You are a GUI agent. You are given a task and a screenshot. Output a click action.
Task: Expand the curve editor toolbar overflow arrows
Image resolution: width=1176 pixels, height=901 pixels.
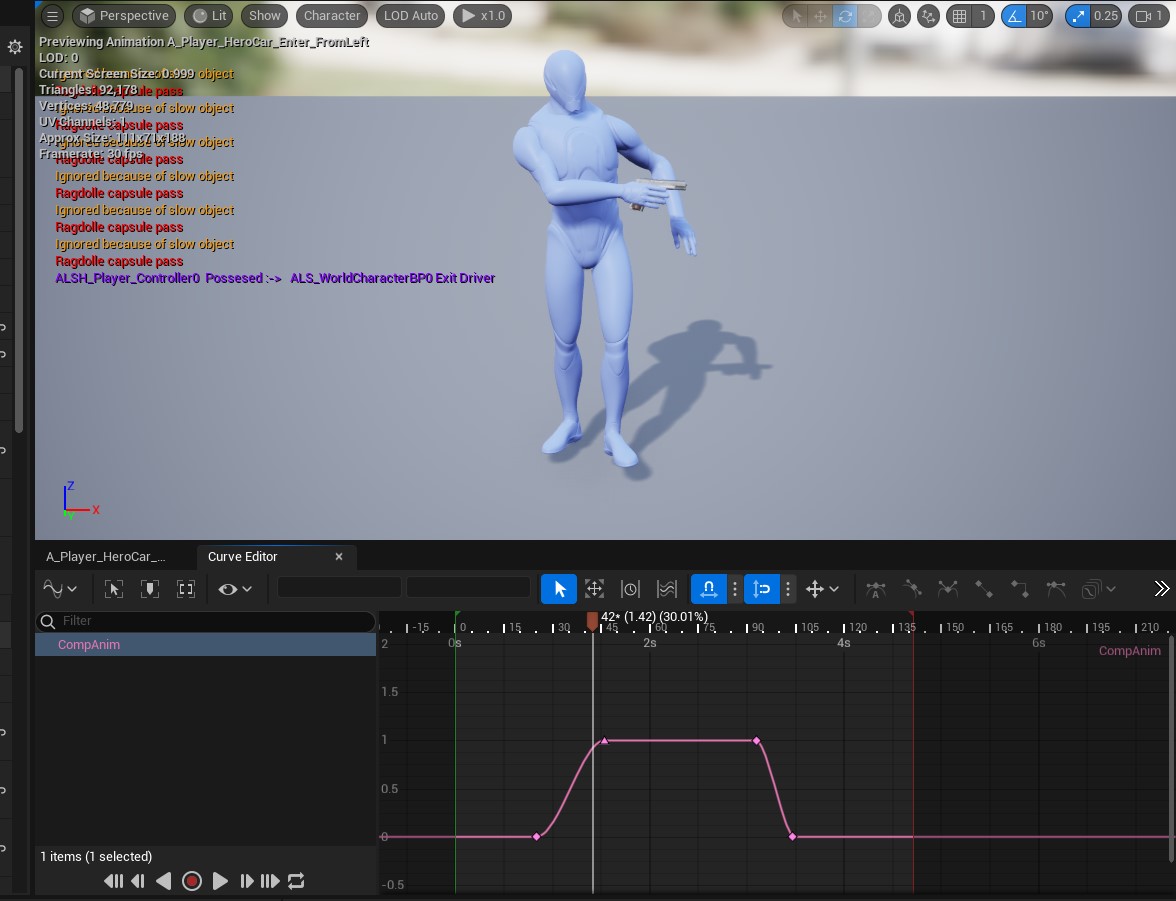tap(1161, 589)
